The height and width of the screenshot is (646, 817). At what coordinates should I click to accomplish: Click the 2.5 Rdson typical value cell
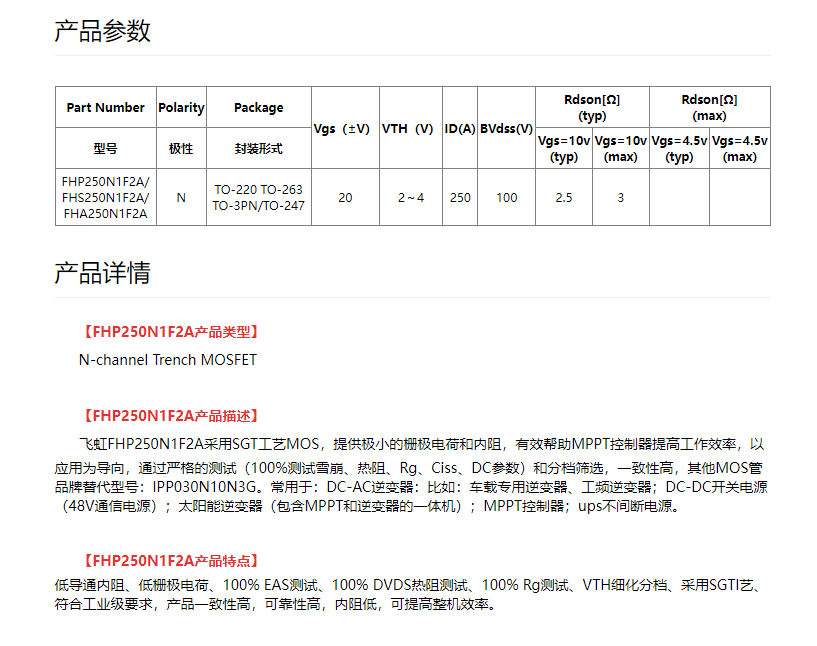tap(564, 197)
